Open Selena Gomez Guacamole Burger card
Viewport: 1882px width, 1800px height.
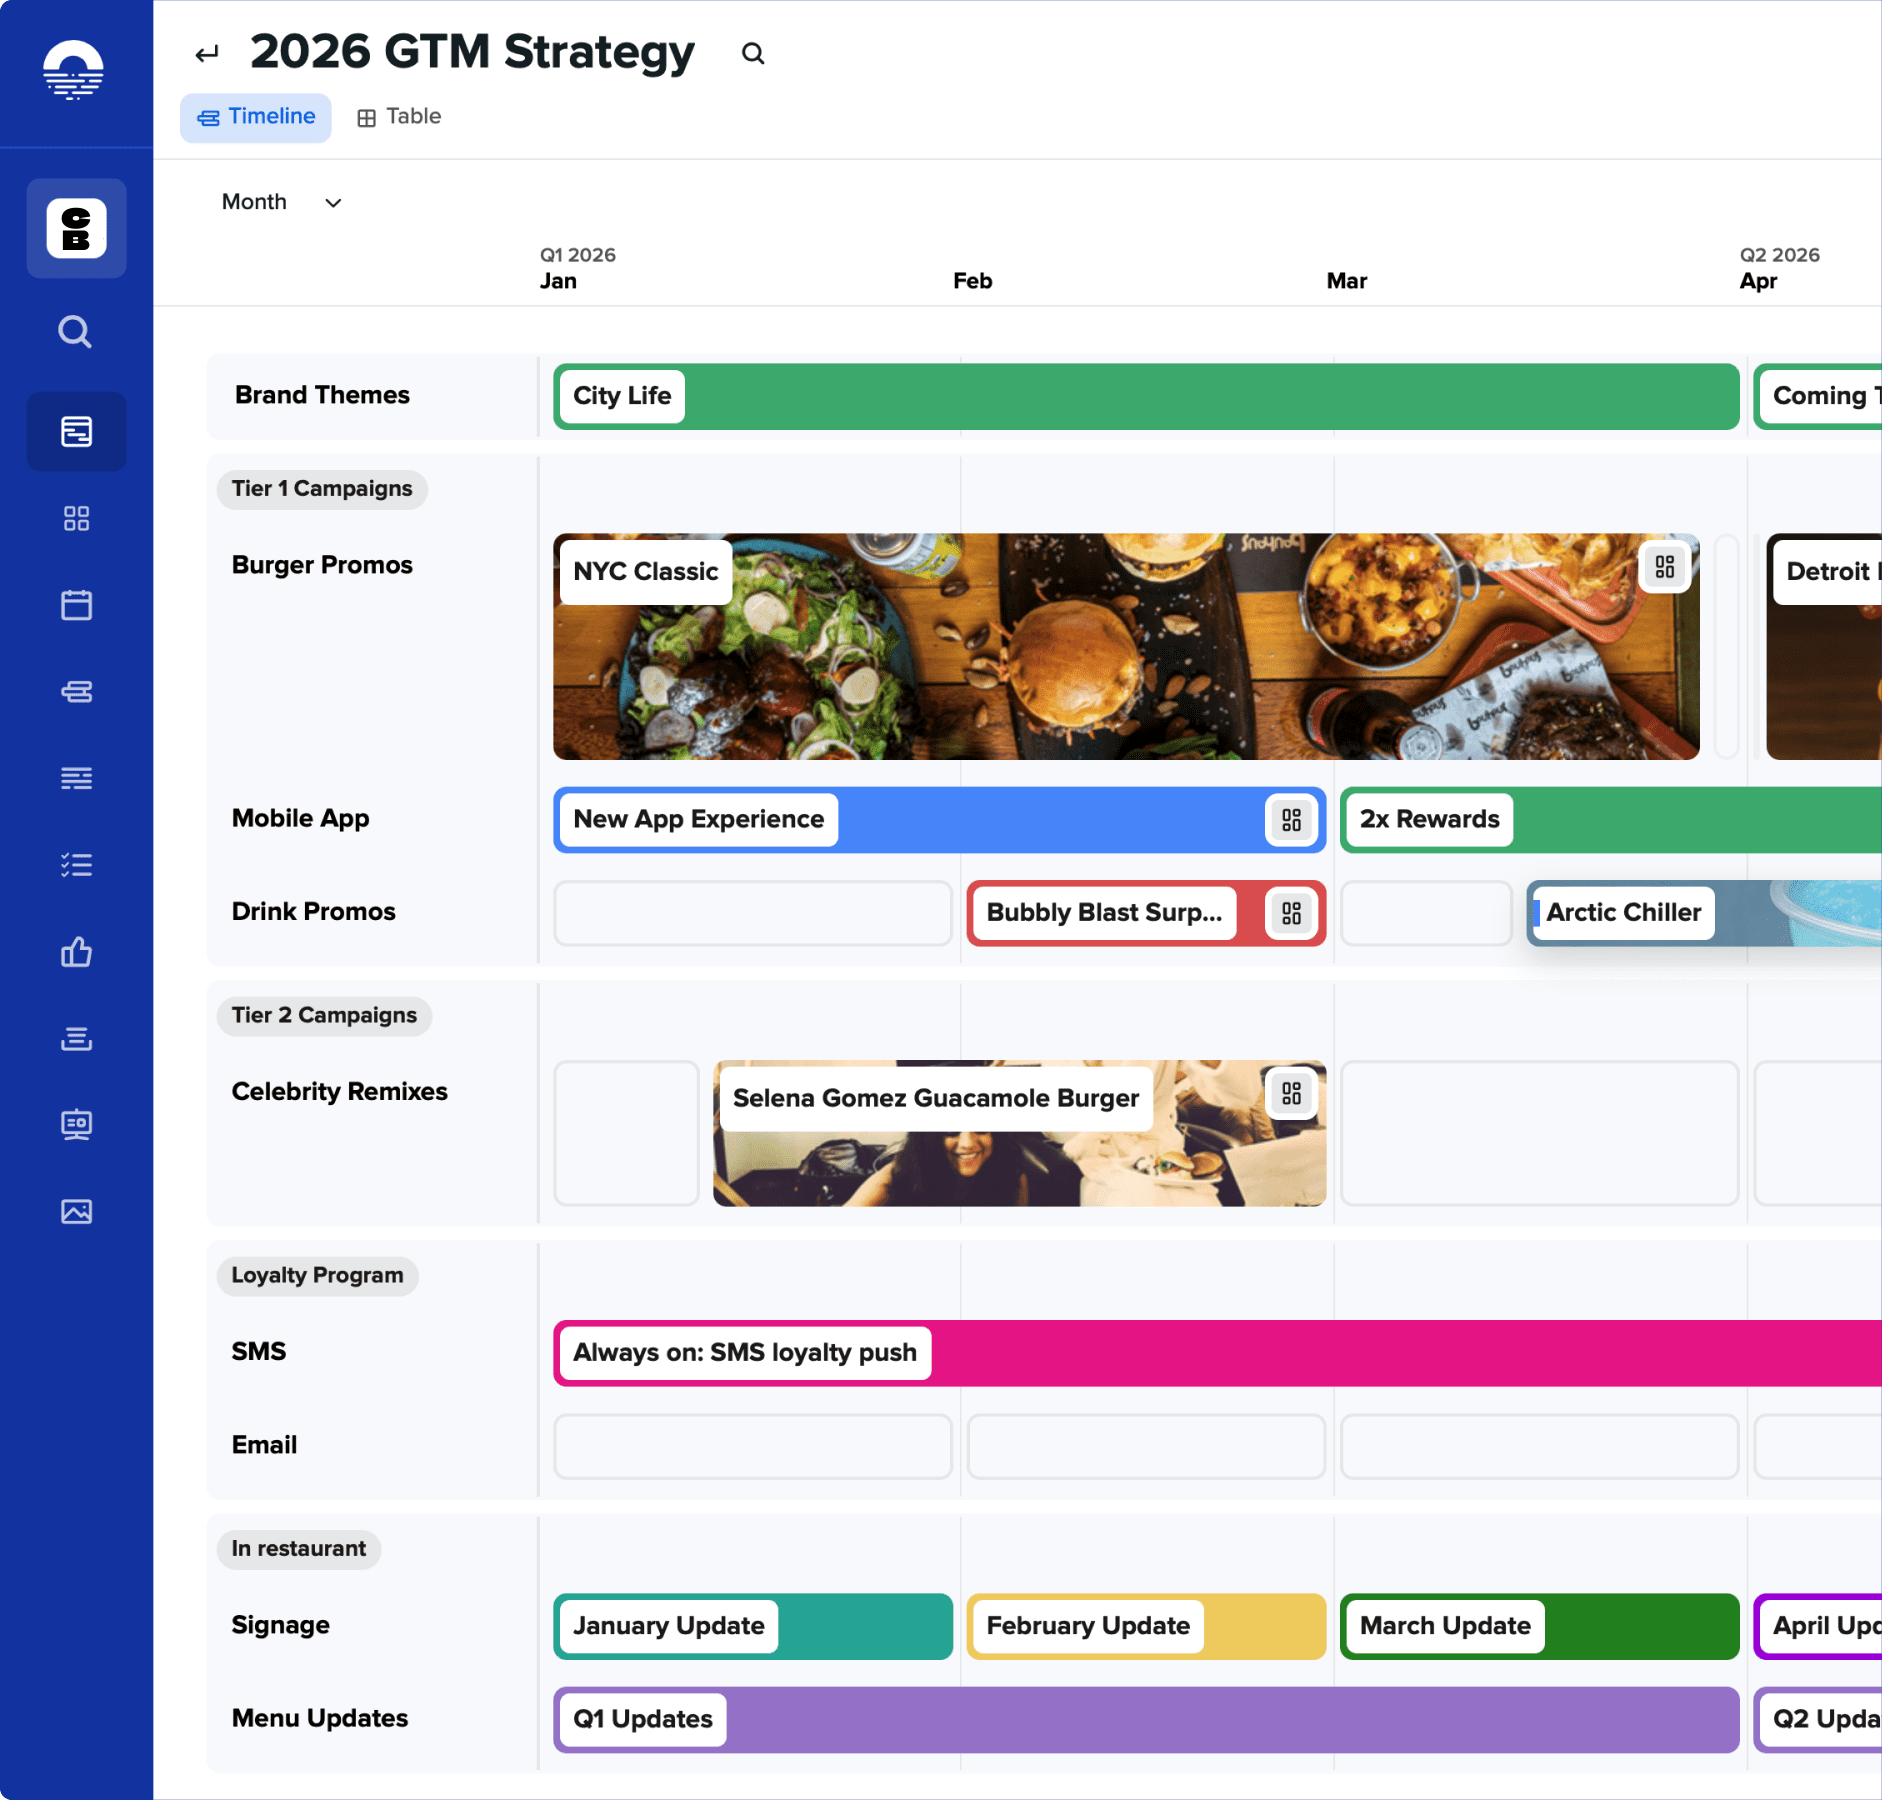tap(1019, 1134)
